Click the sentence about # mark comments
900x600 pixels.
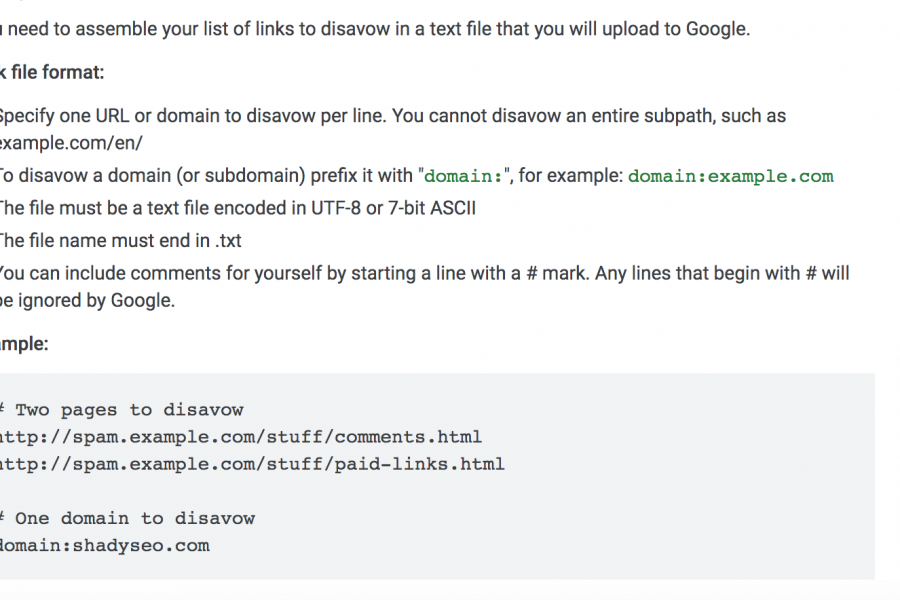click(425, 273)
